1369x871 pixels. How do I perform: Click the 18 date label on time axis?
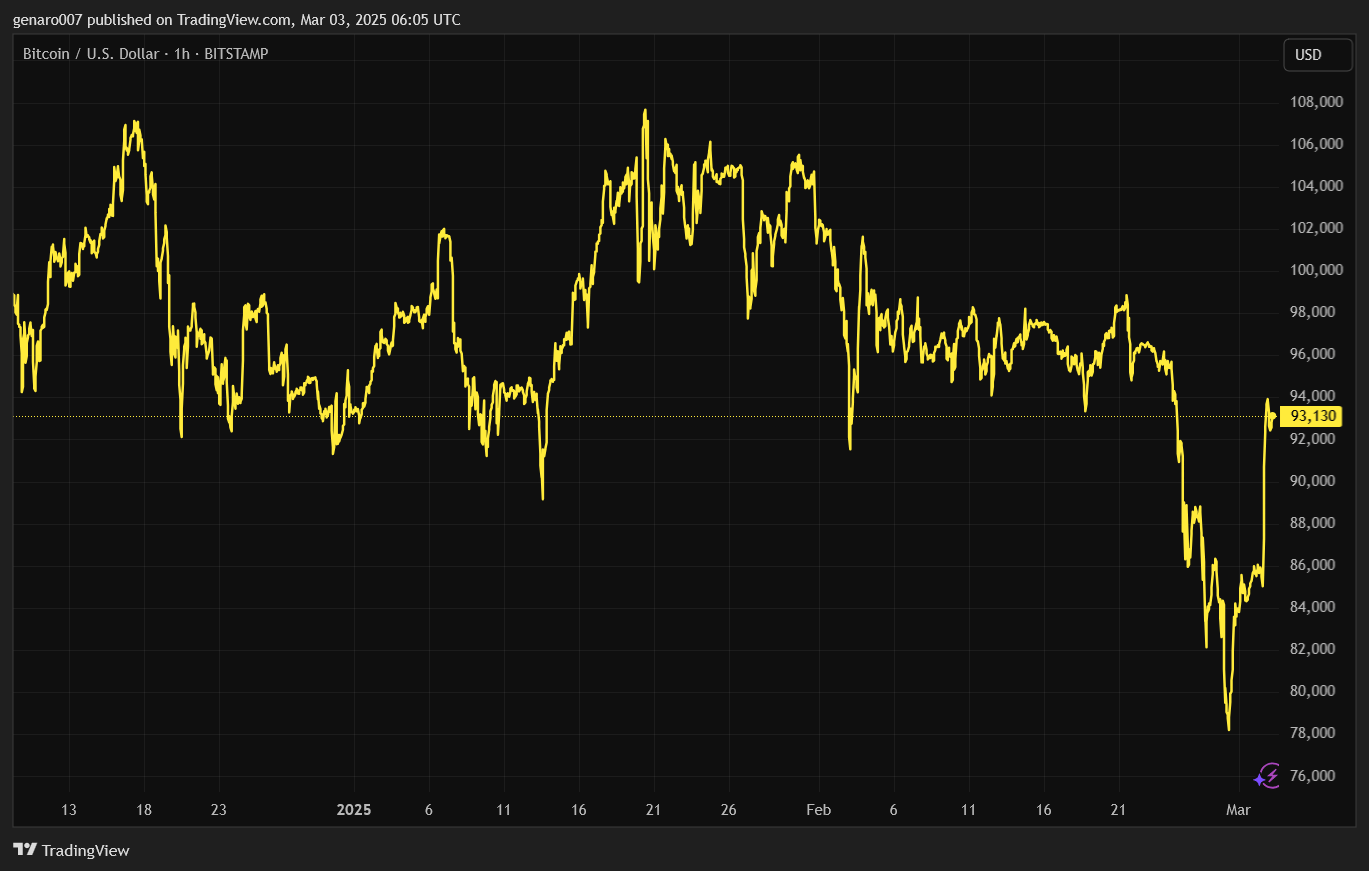tap(144, 810)
